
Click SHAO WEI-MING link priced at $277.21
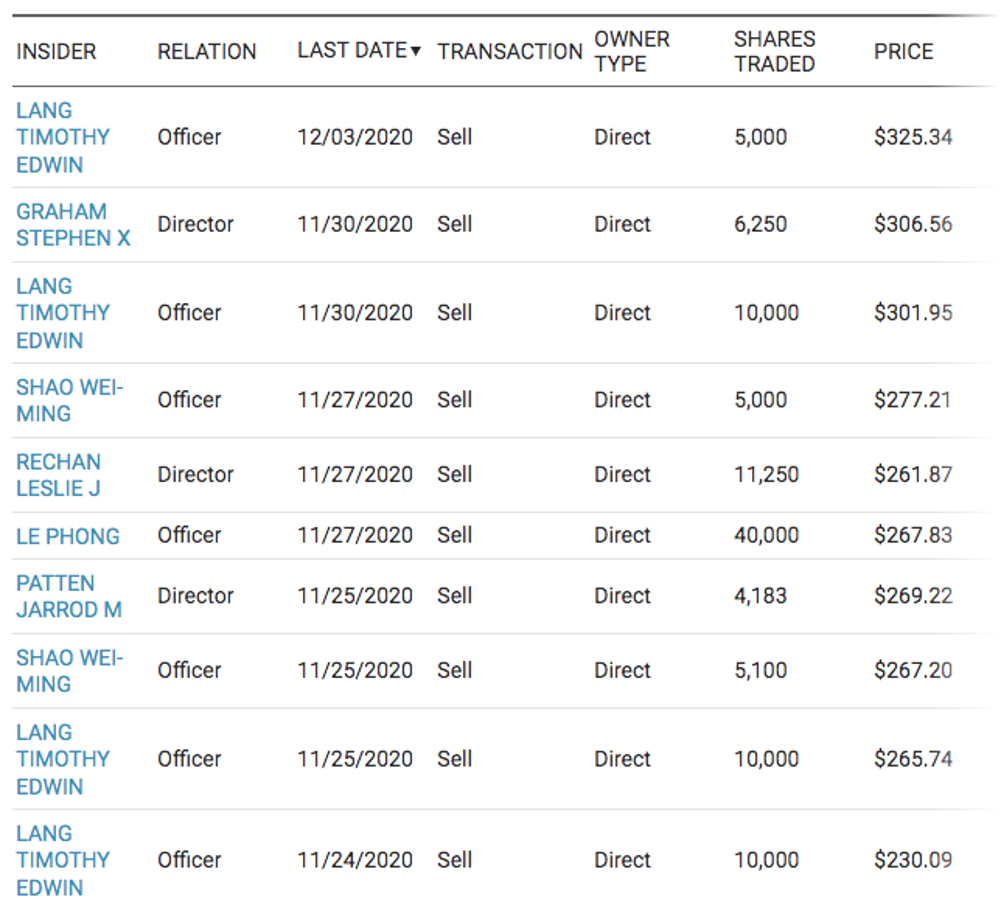[x=69, y=400]
